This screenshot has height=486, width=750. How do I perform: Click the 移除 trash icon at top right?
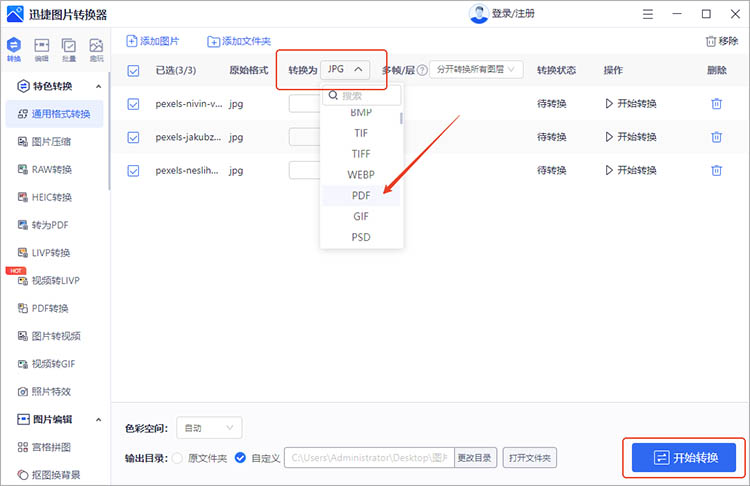coord(711,41)
